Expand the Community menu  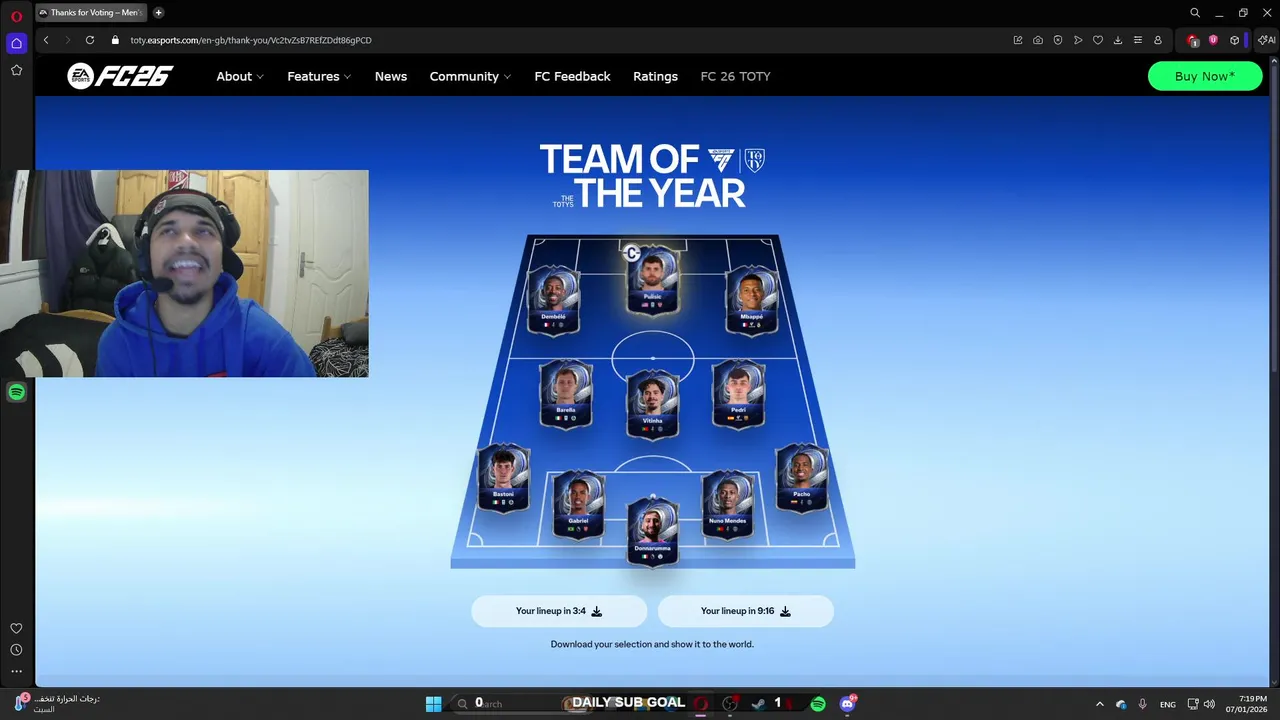470,76
